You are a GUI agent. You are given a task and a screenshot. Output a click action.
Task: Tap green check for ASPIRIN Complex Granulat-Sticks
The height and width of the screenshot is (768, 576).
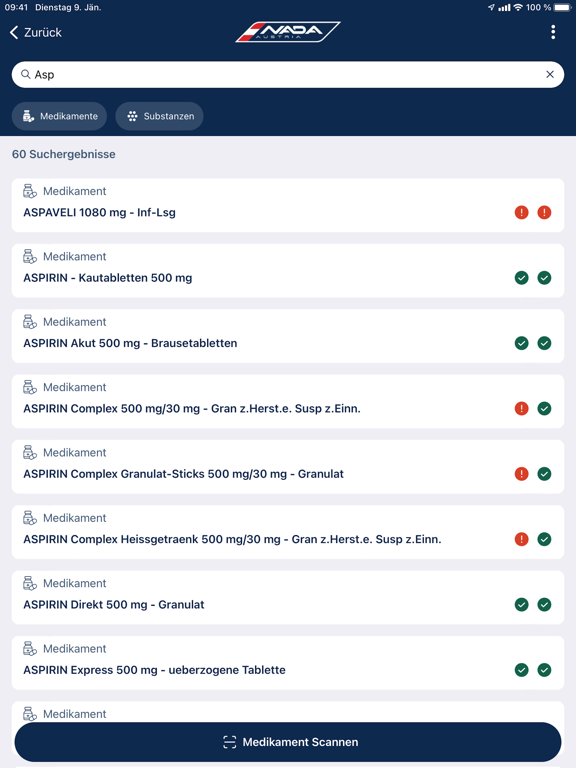[x=544, y=474]
